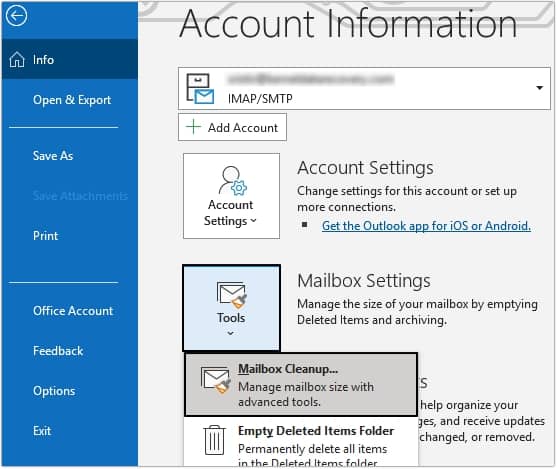Click the Mailbox Cleanup envelope icon
The height and width of the screenshot is (469, 557).
(x=216, y=380)
